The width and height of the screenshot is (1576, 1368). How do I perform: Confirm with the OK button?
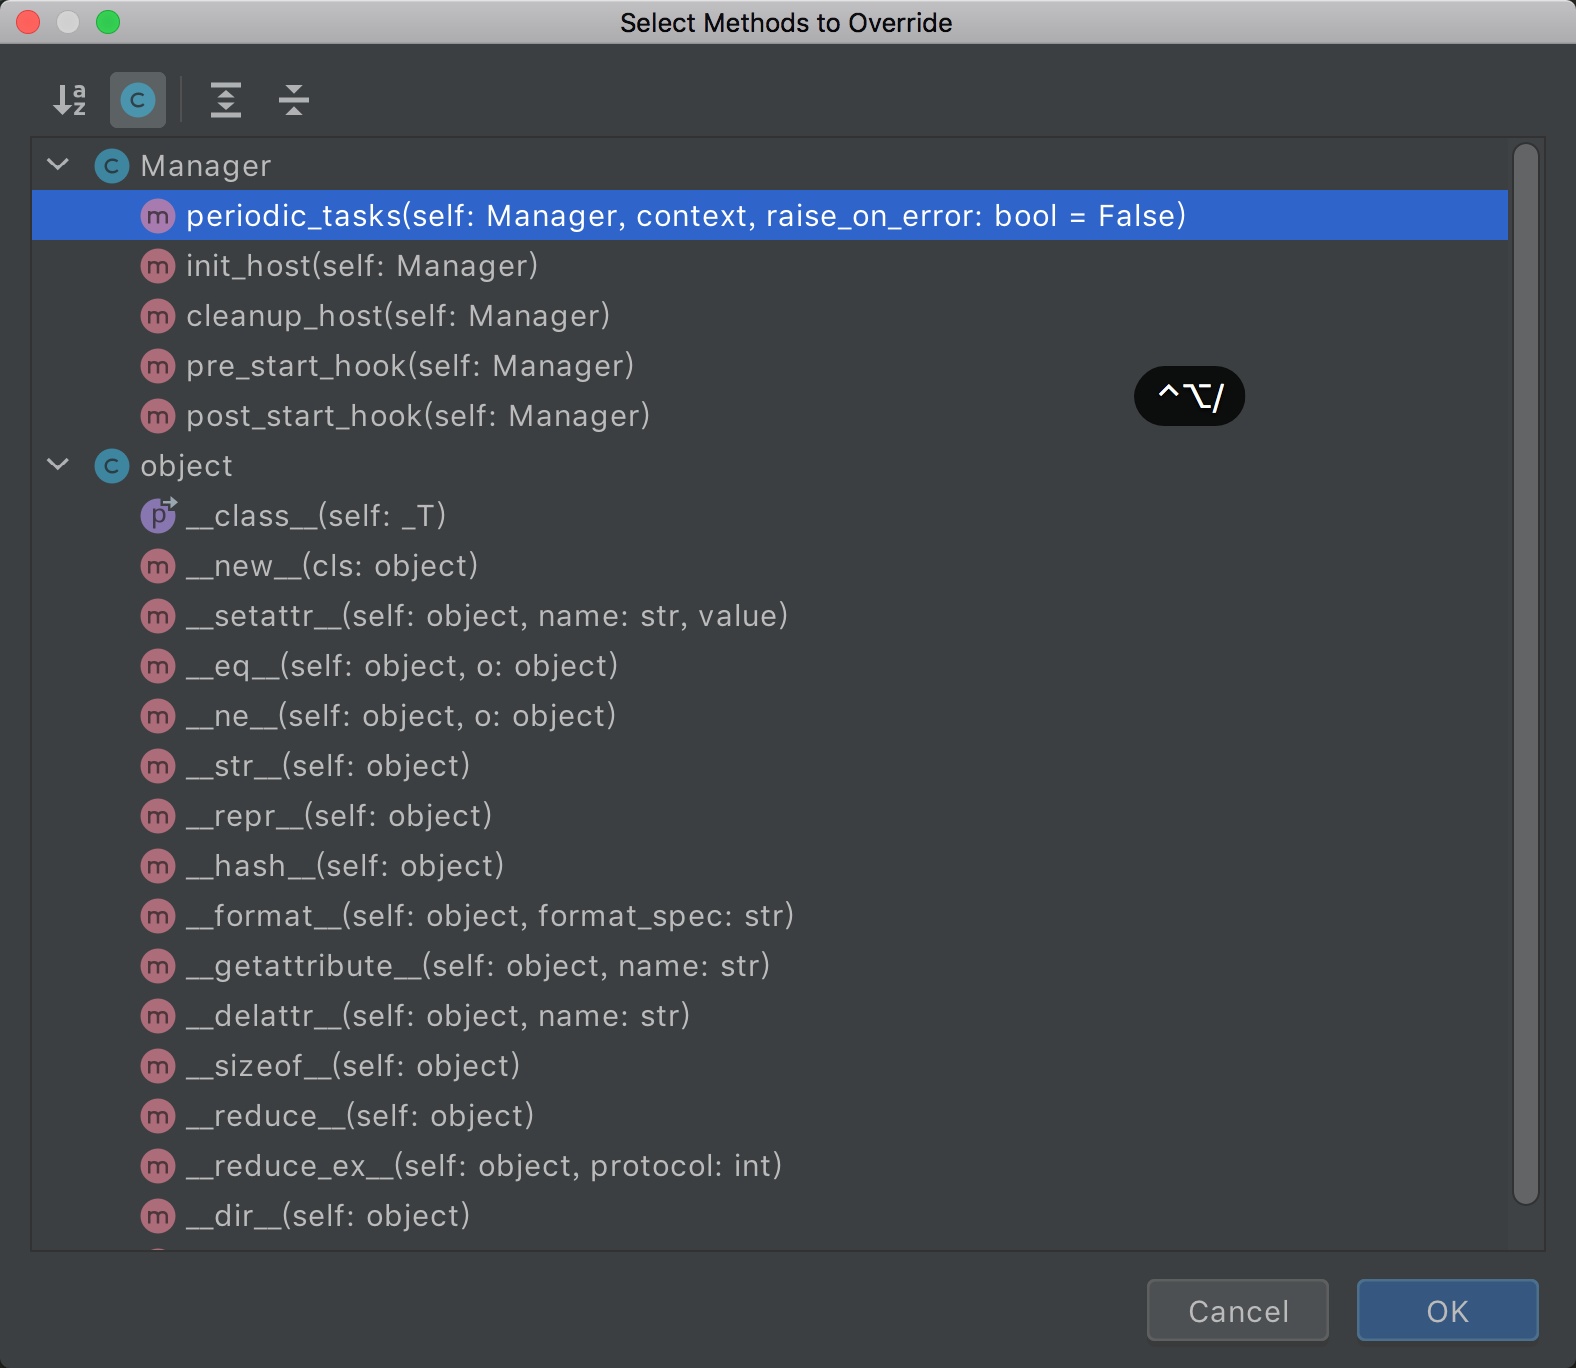1447,1310
